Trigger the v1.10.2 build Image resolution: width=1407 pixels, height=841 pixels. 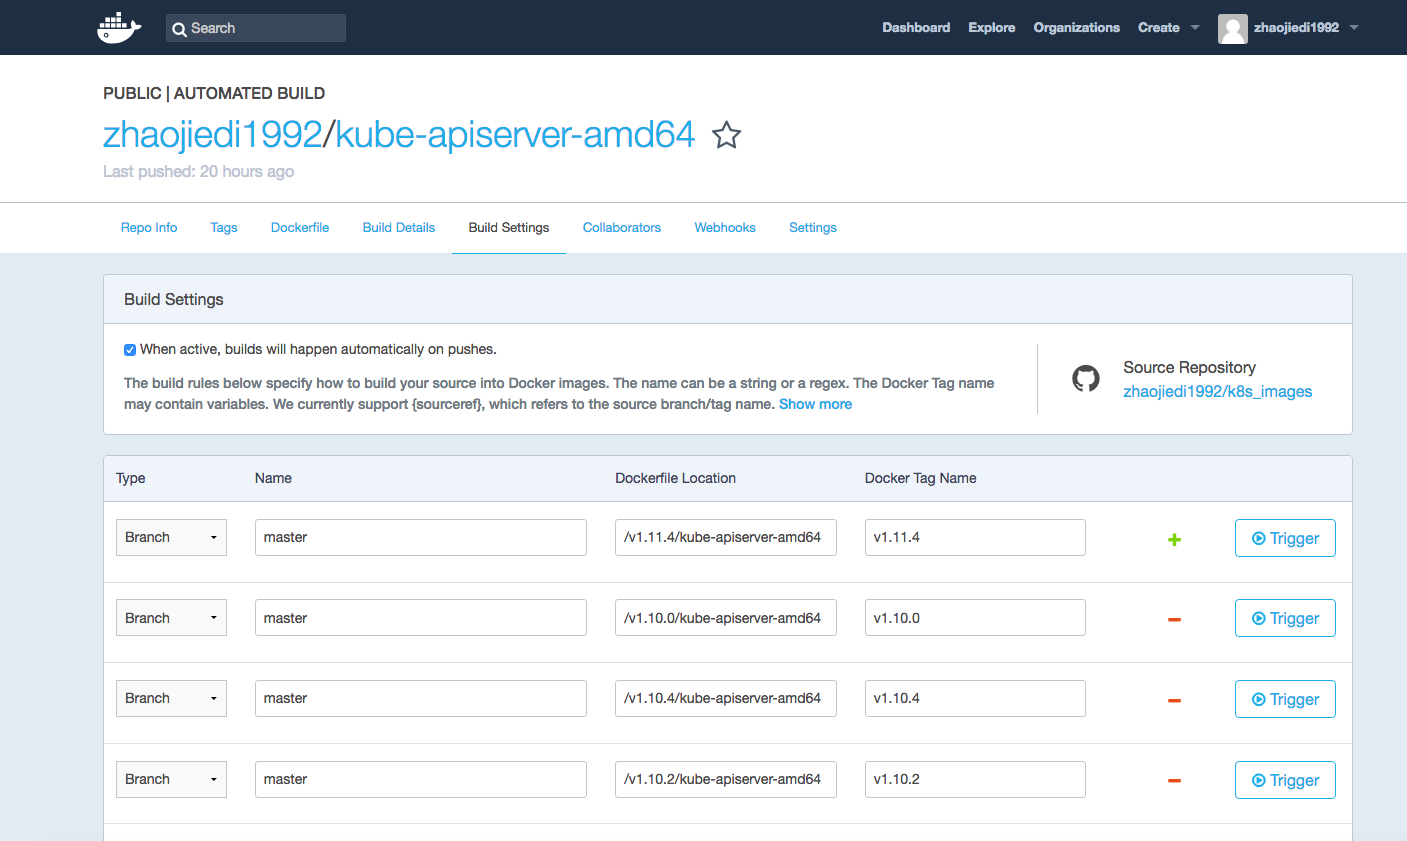(x=1285, y=780)
